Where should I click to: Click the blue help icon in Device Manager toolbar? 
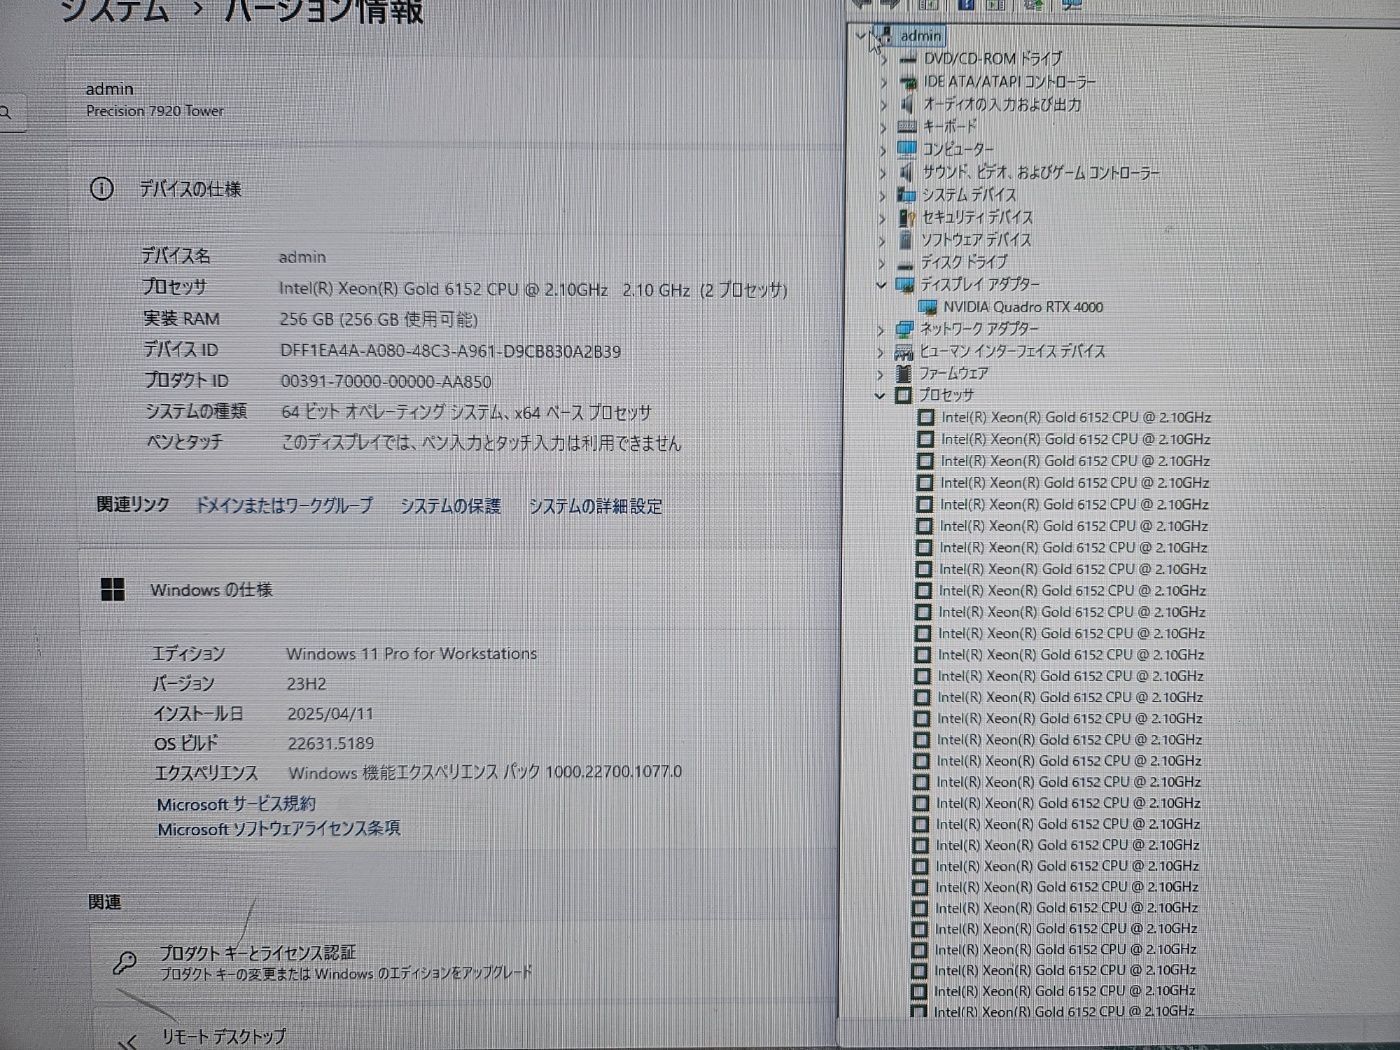tap(965, 5)
